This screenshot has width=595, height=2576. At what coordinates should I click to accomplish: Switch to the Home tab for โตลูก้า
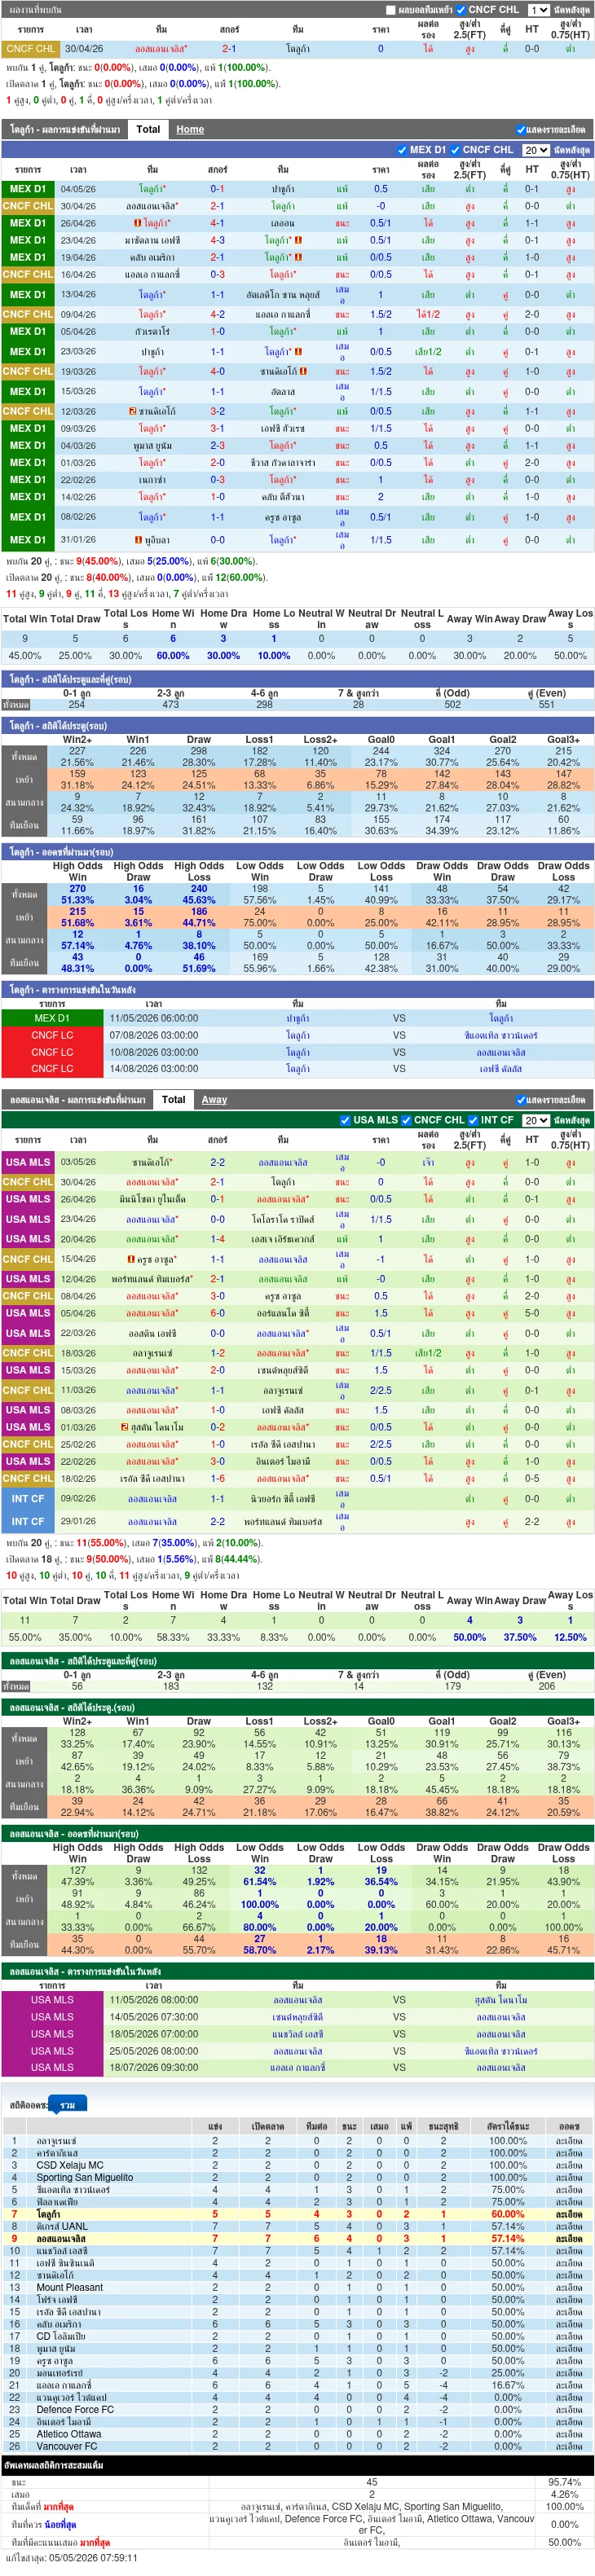point(190,129)
